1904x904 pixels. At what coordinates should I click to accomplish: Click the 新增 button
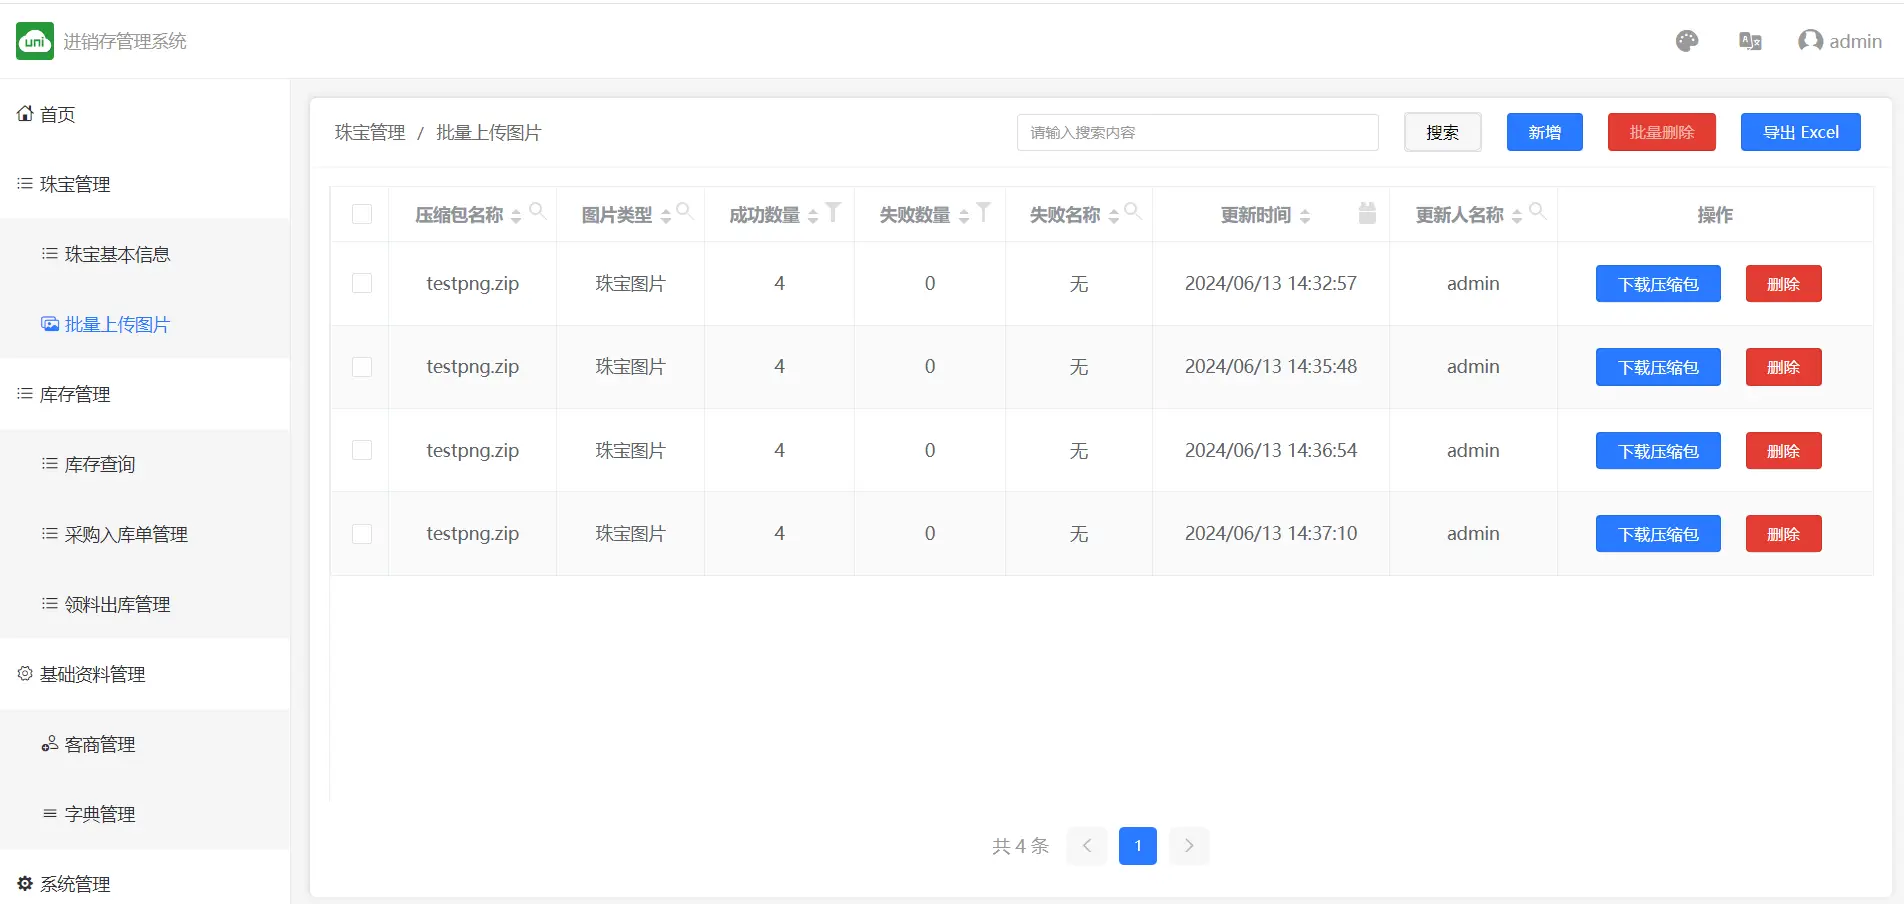coord(1544,132)
